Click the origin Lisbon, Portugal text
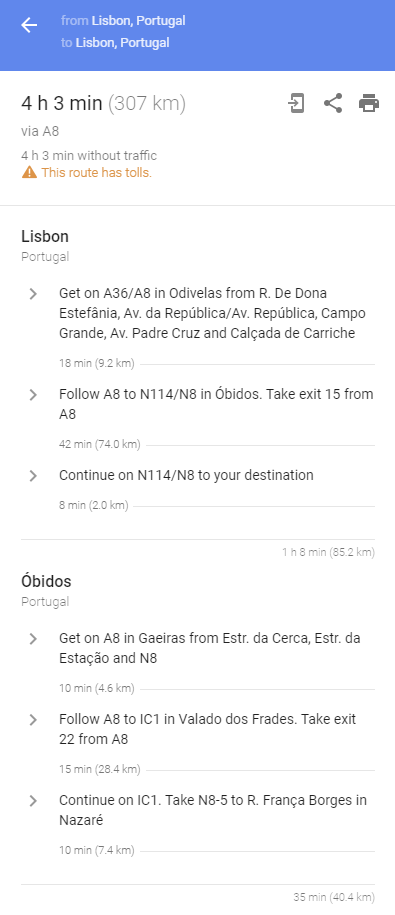This screenshot has width=395, height=915. pyautogui.click(x=138, y=21)
